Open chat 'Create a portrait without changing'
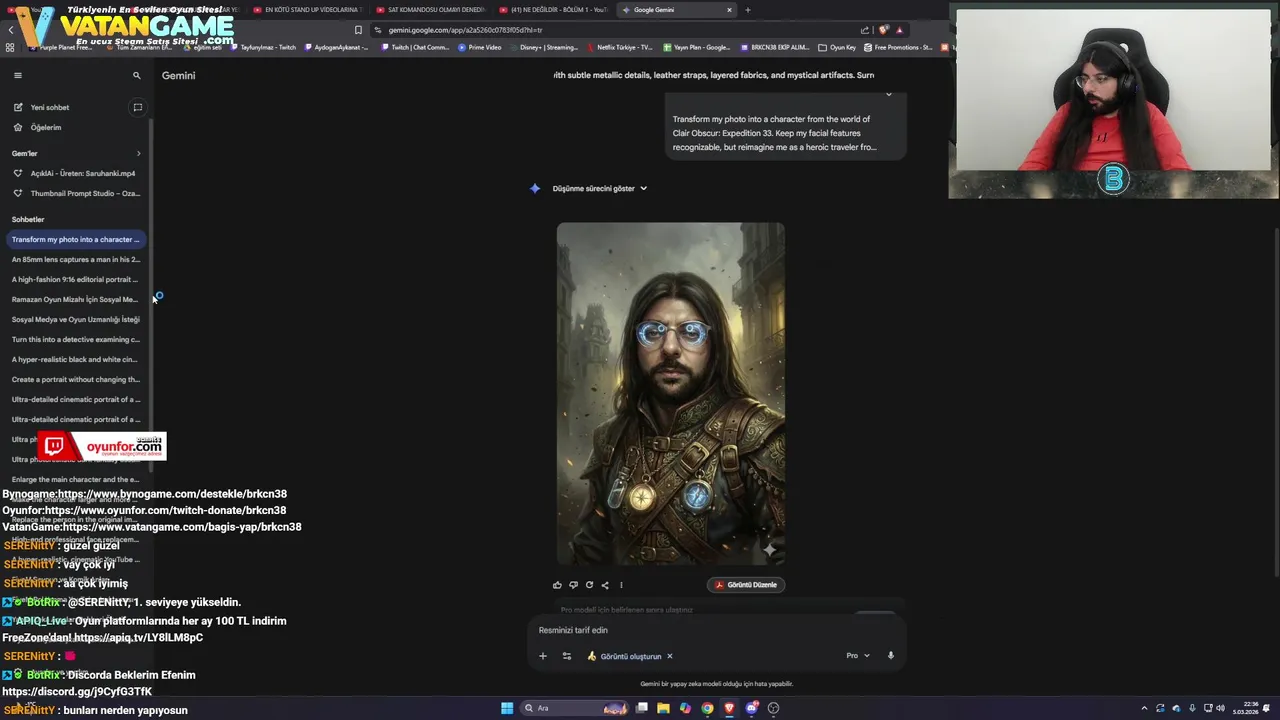1280x720 pixels. (x=75, y=379)
